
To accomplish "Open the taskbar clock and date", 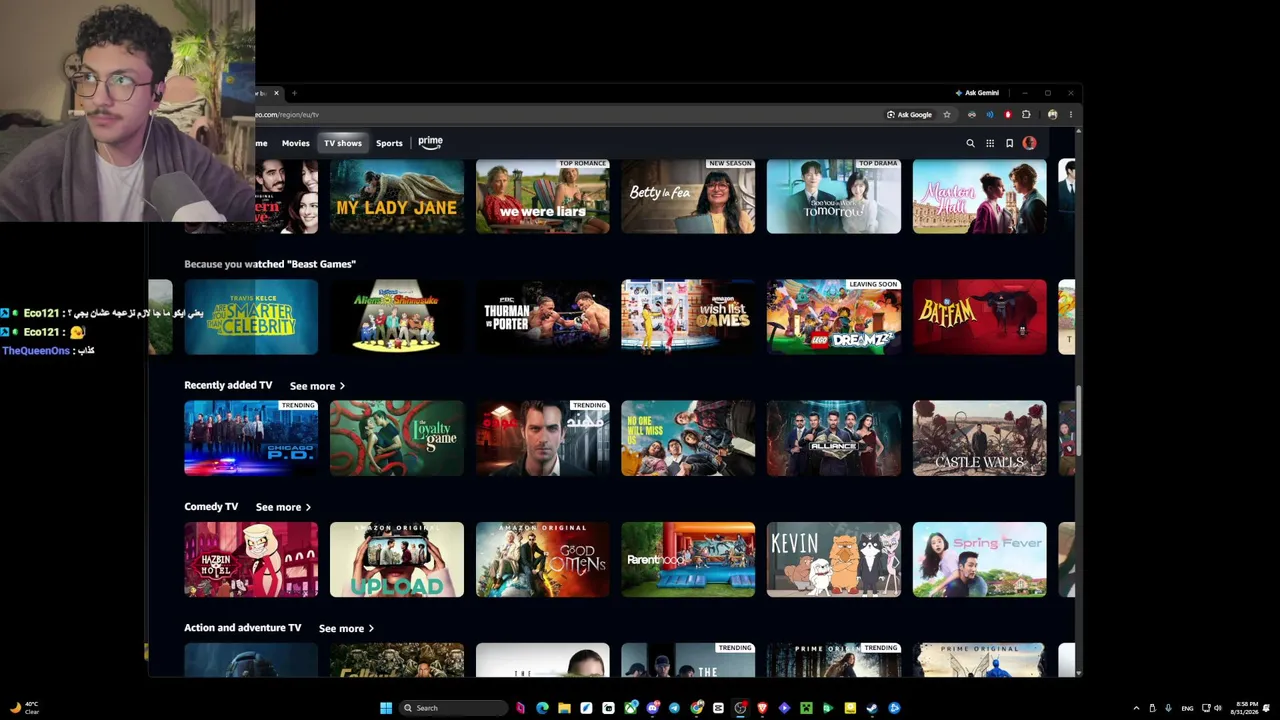I will pos(1245,708).
